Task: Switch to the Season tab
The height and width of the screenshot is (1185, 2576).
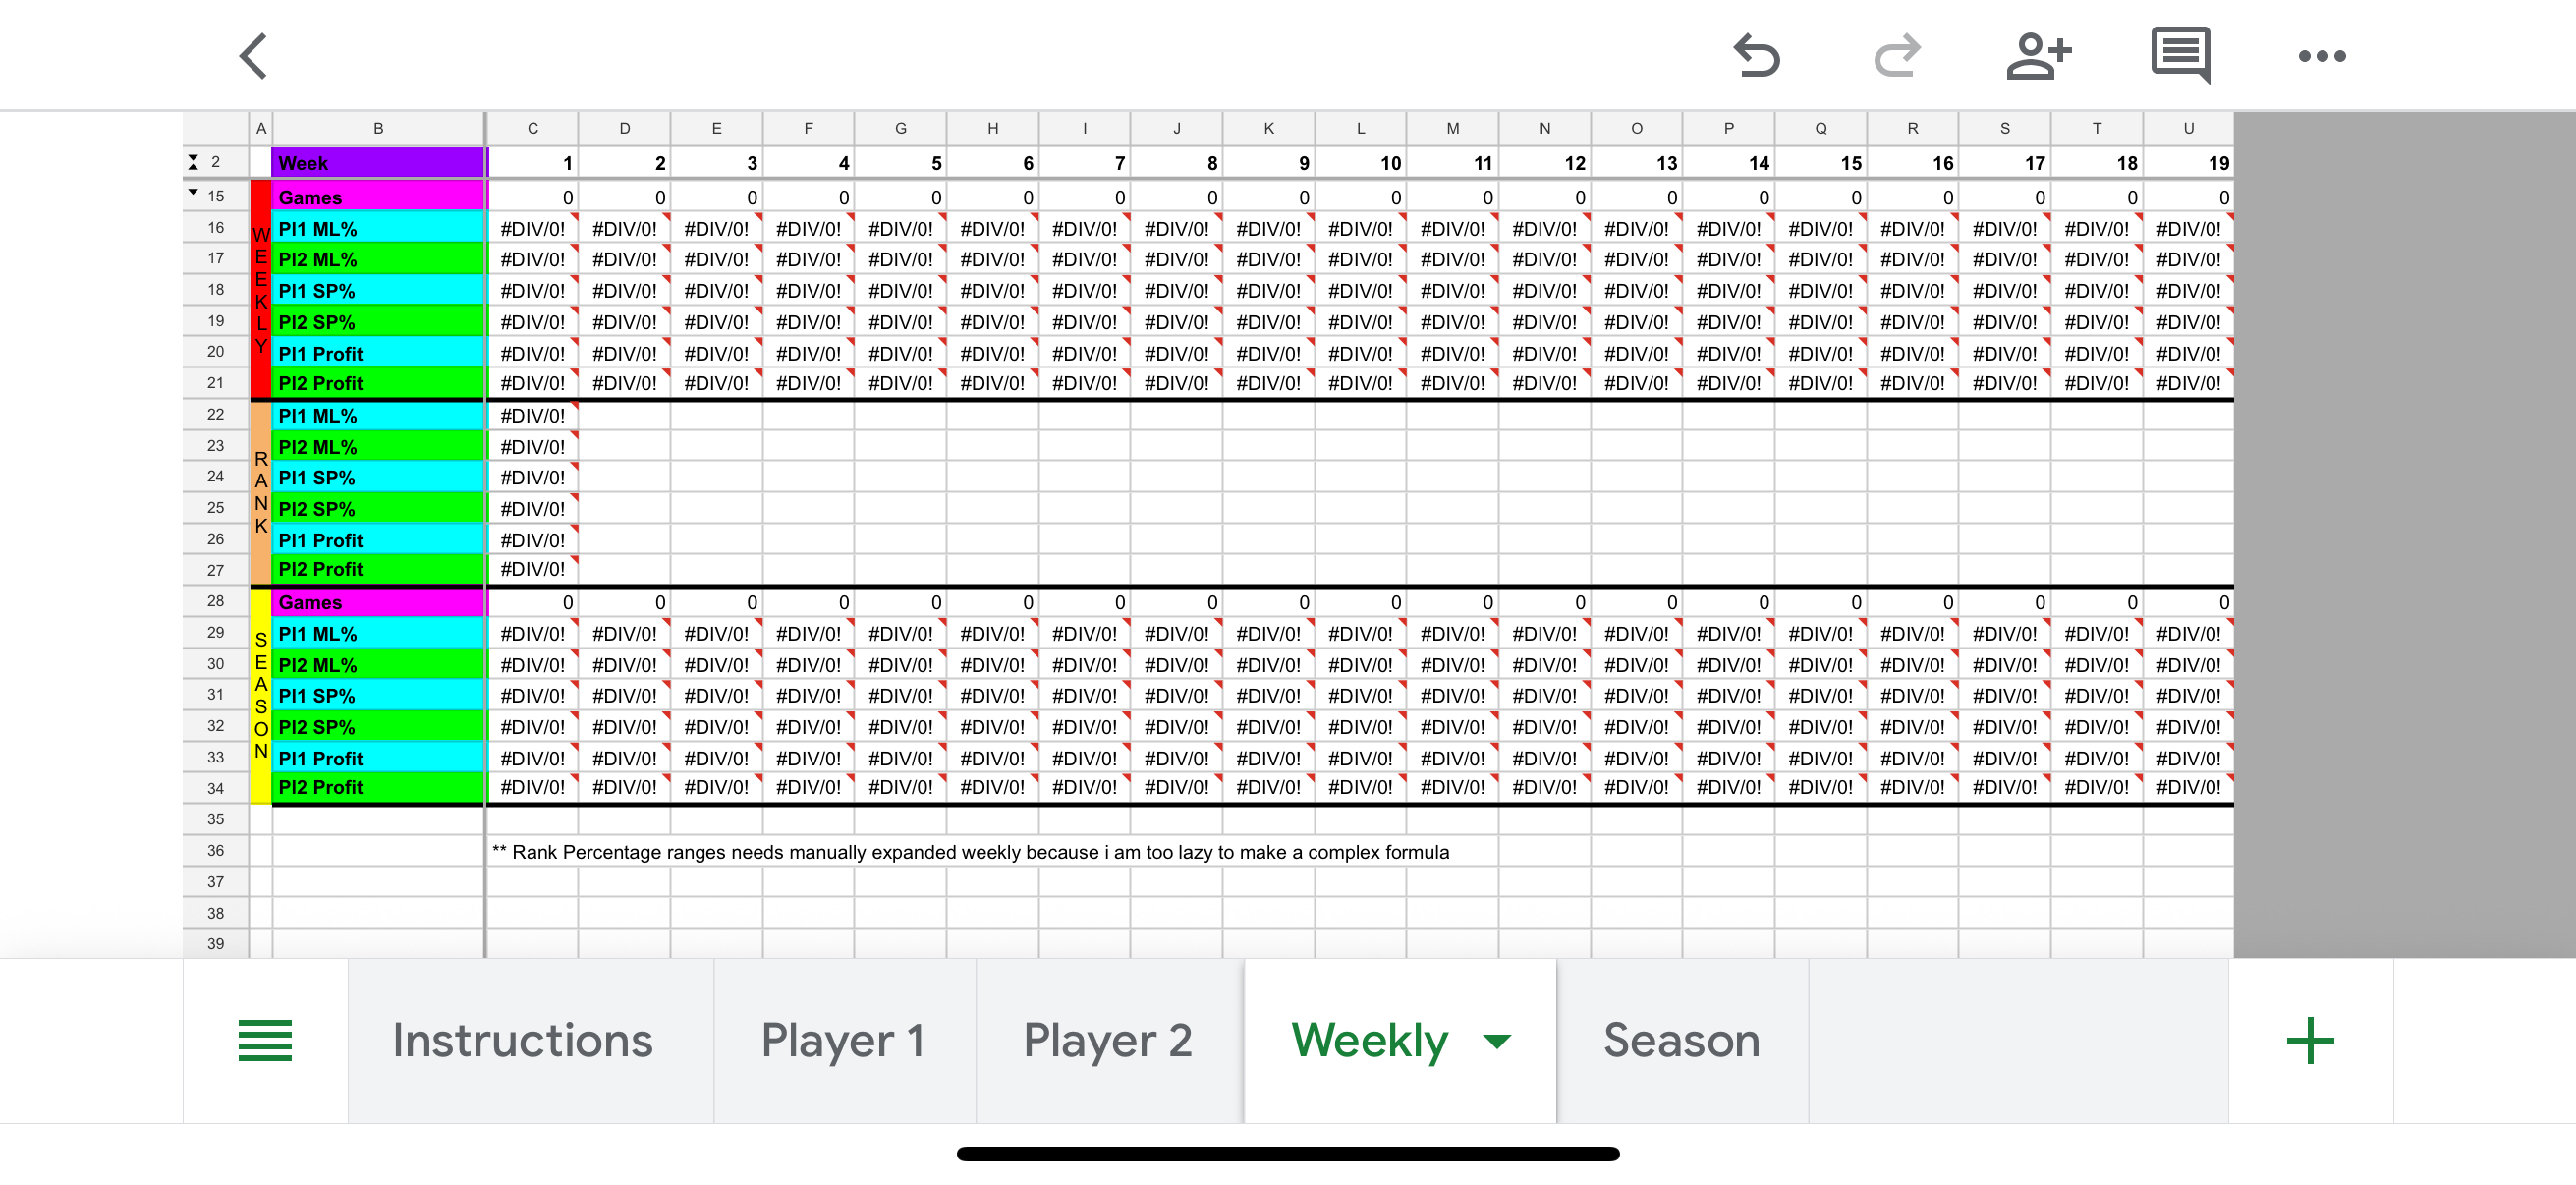Action: tap(1682, 1040)
